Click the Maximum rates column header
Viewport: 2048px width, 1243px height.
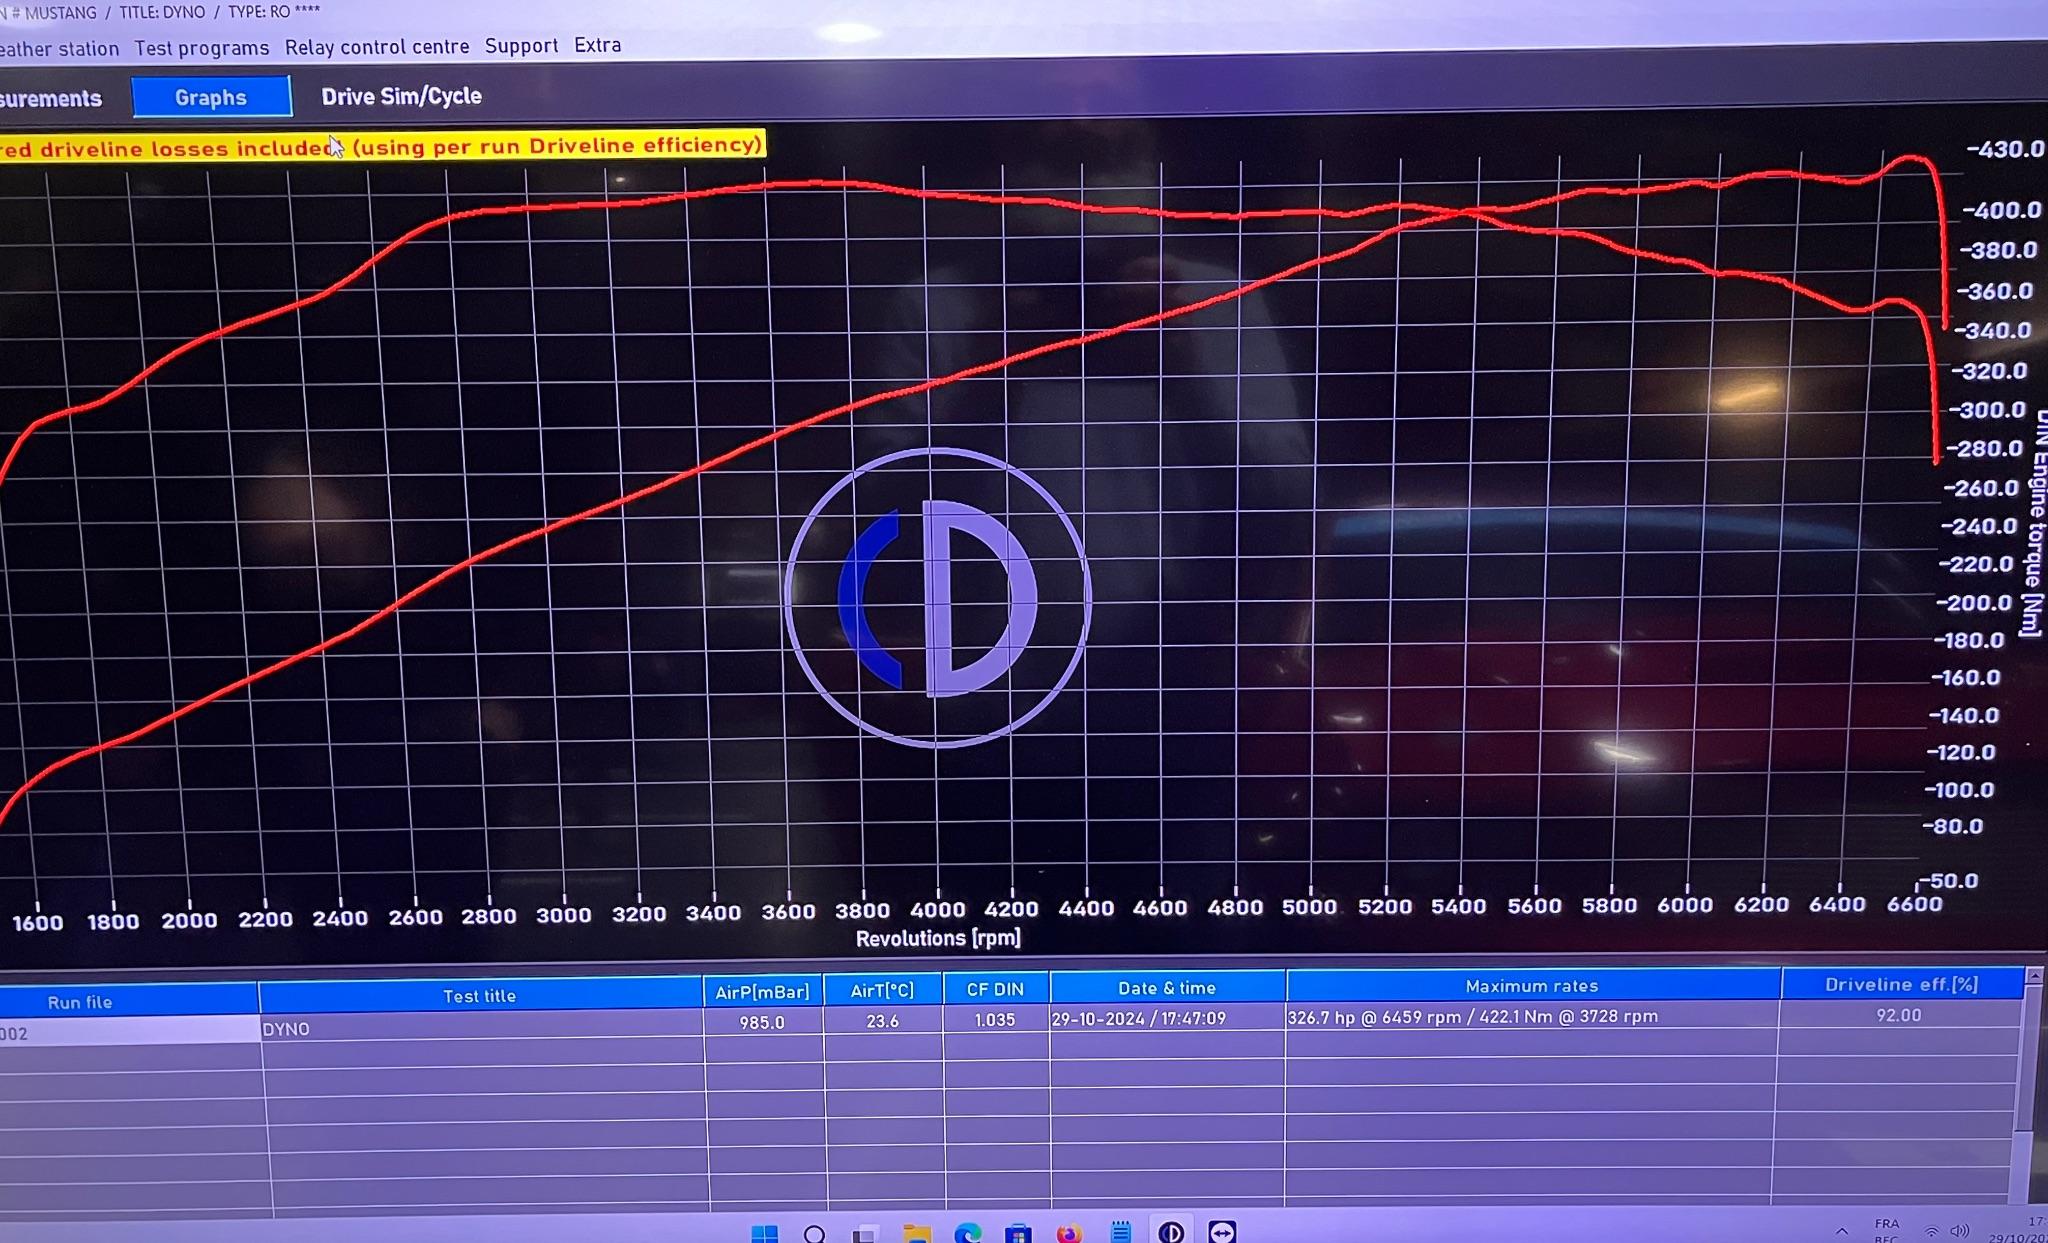(x=1531, y=986)
